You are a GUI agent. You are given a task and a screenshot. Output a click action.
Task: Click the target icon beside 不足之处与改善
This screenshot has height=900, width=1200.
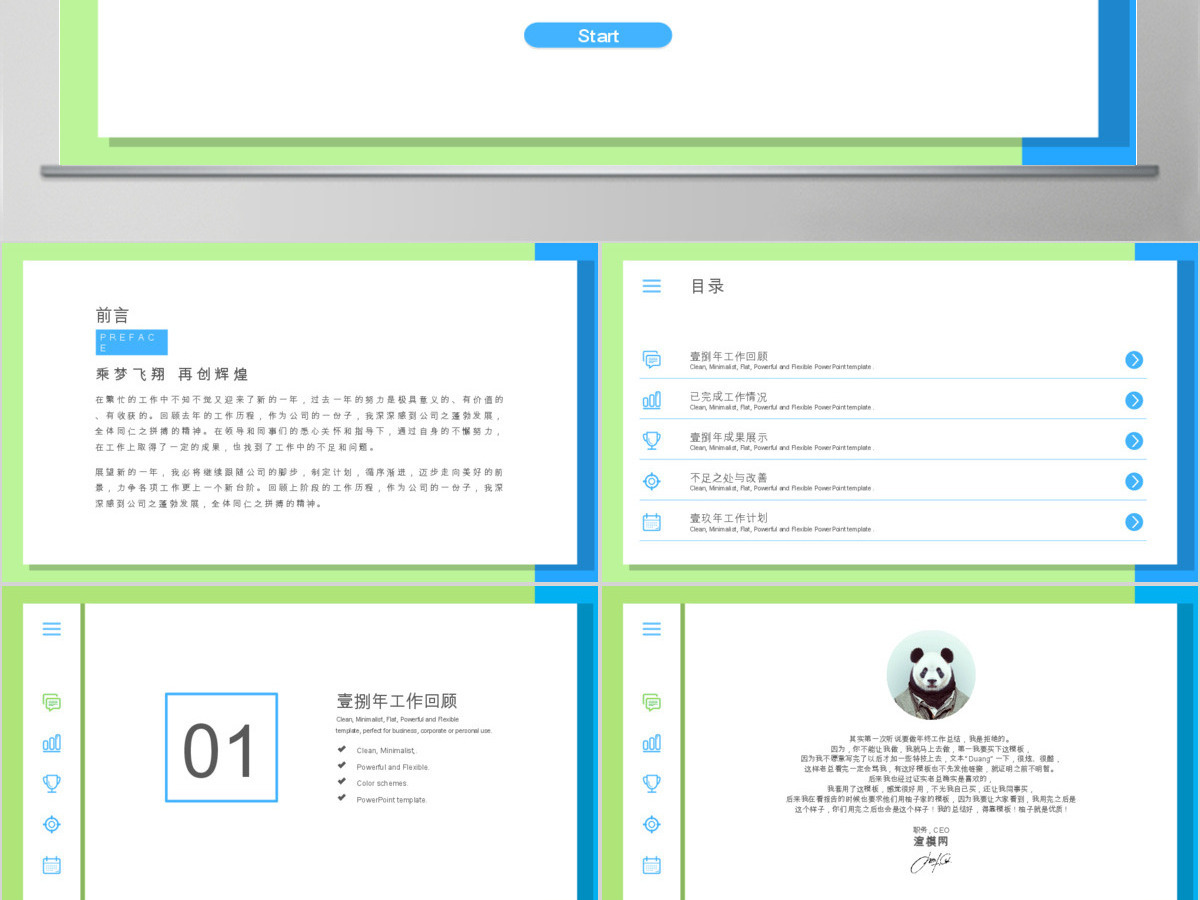pos(652,481)
